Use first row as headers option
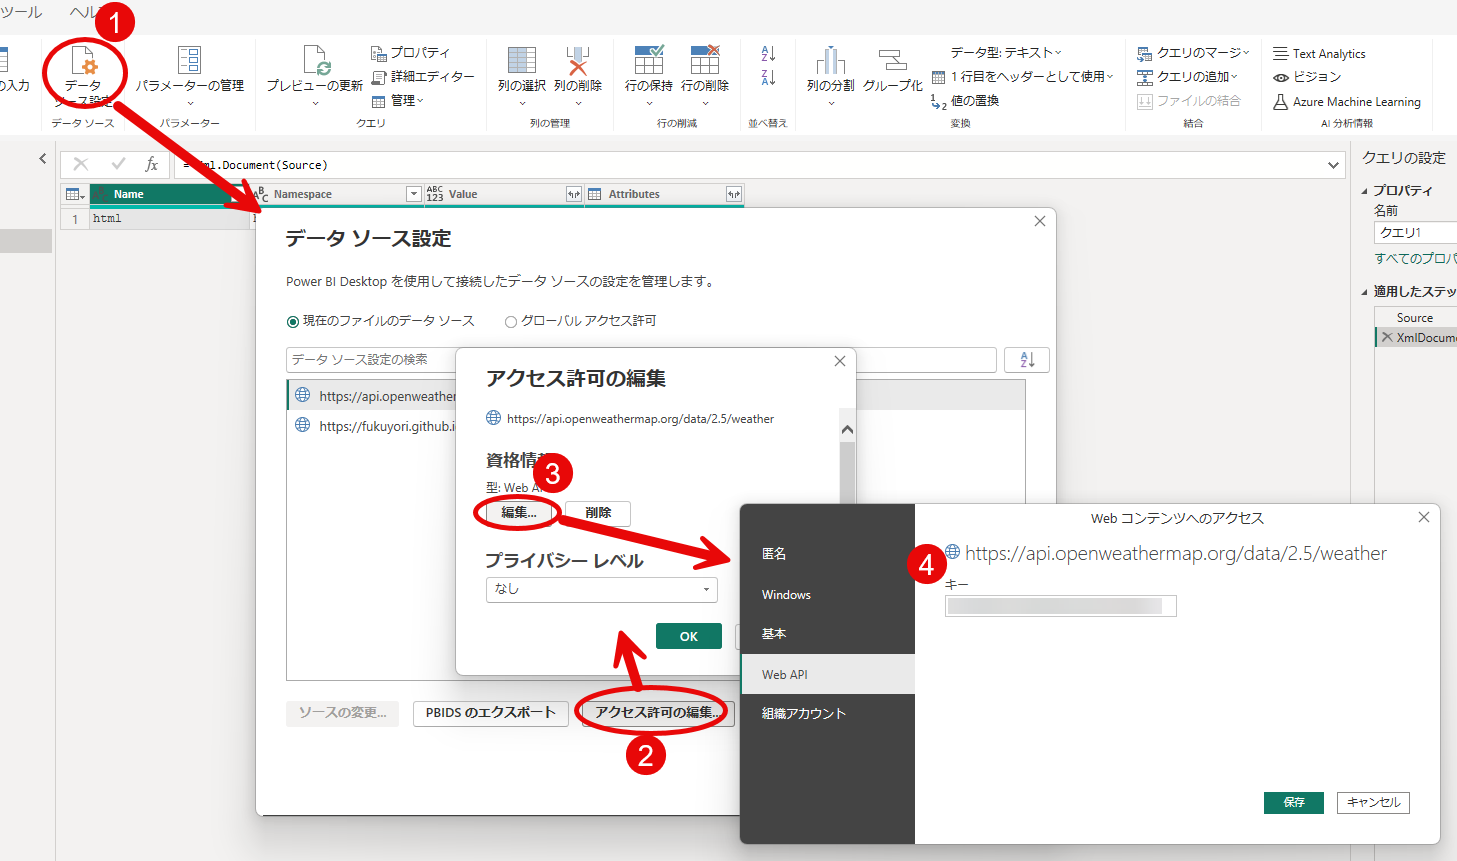The height and width of the screenshot is (861, 1457). coord(1022,76)
